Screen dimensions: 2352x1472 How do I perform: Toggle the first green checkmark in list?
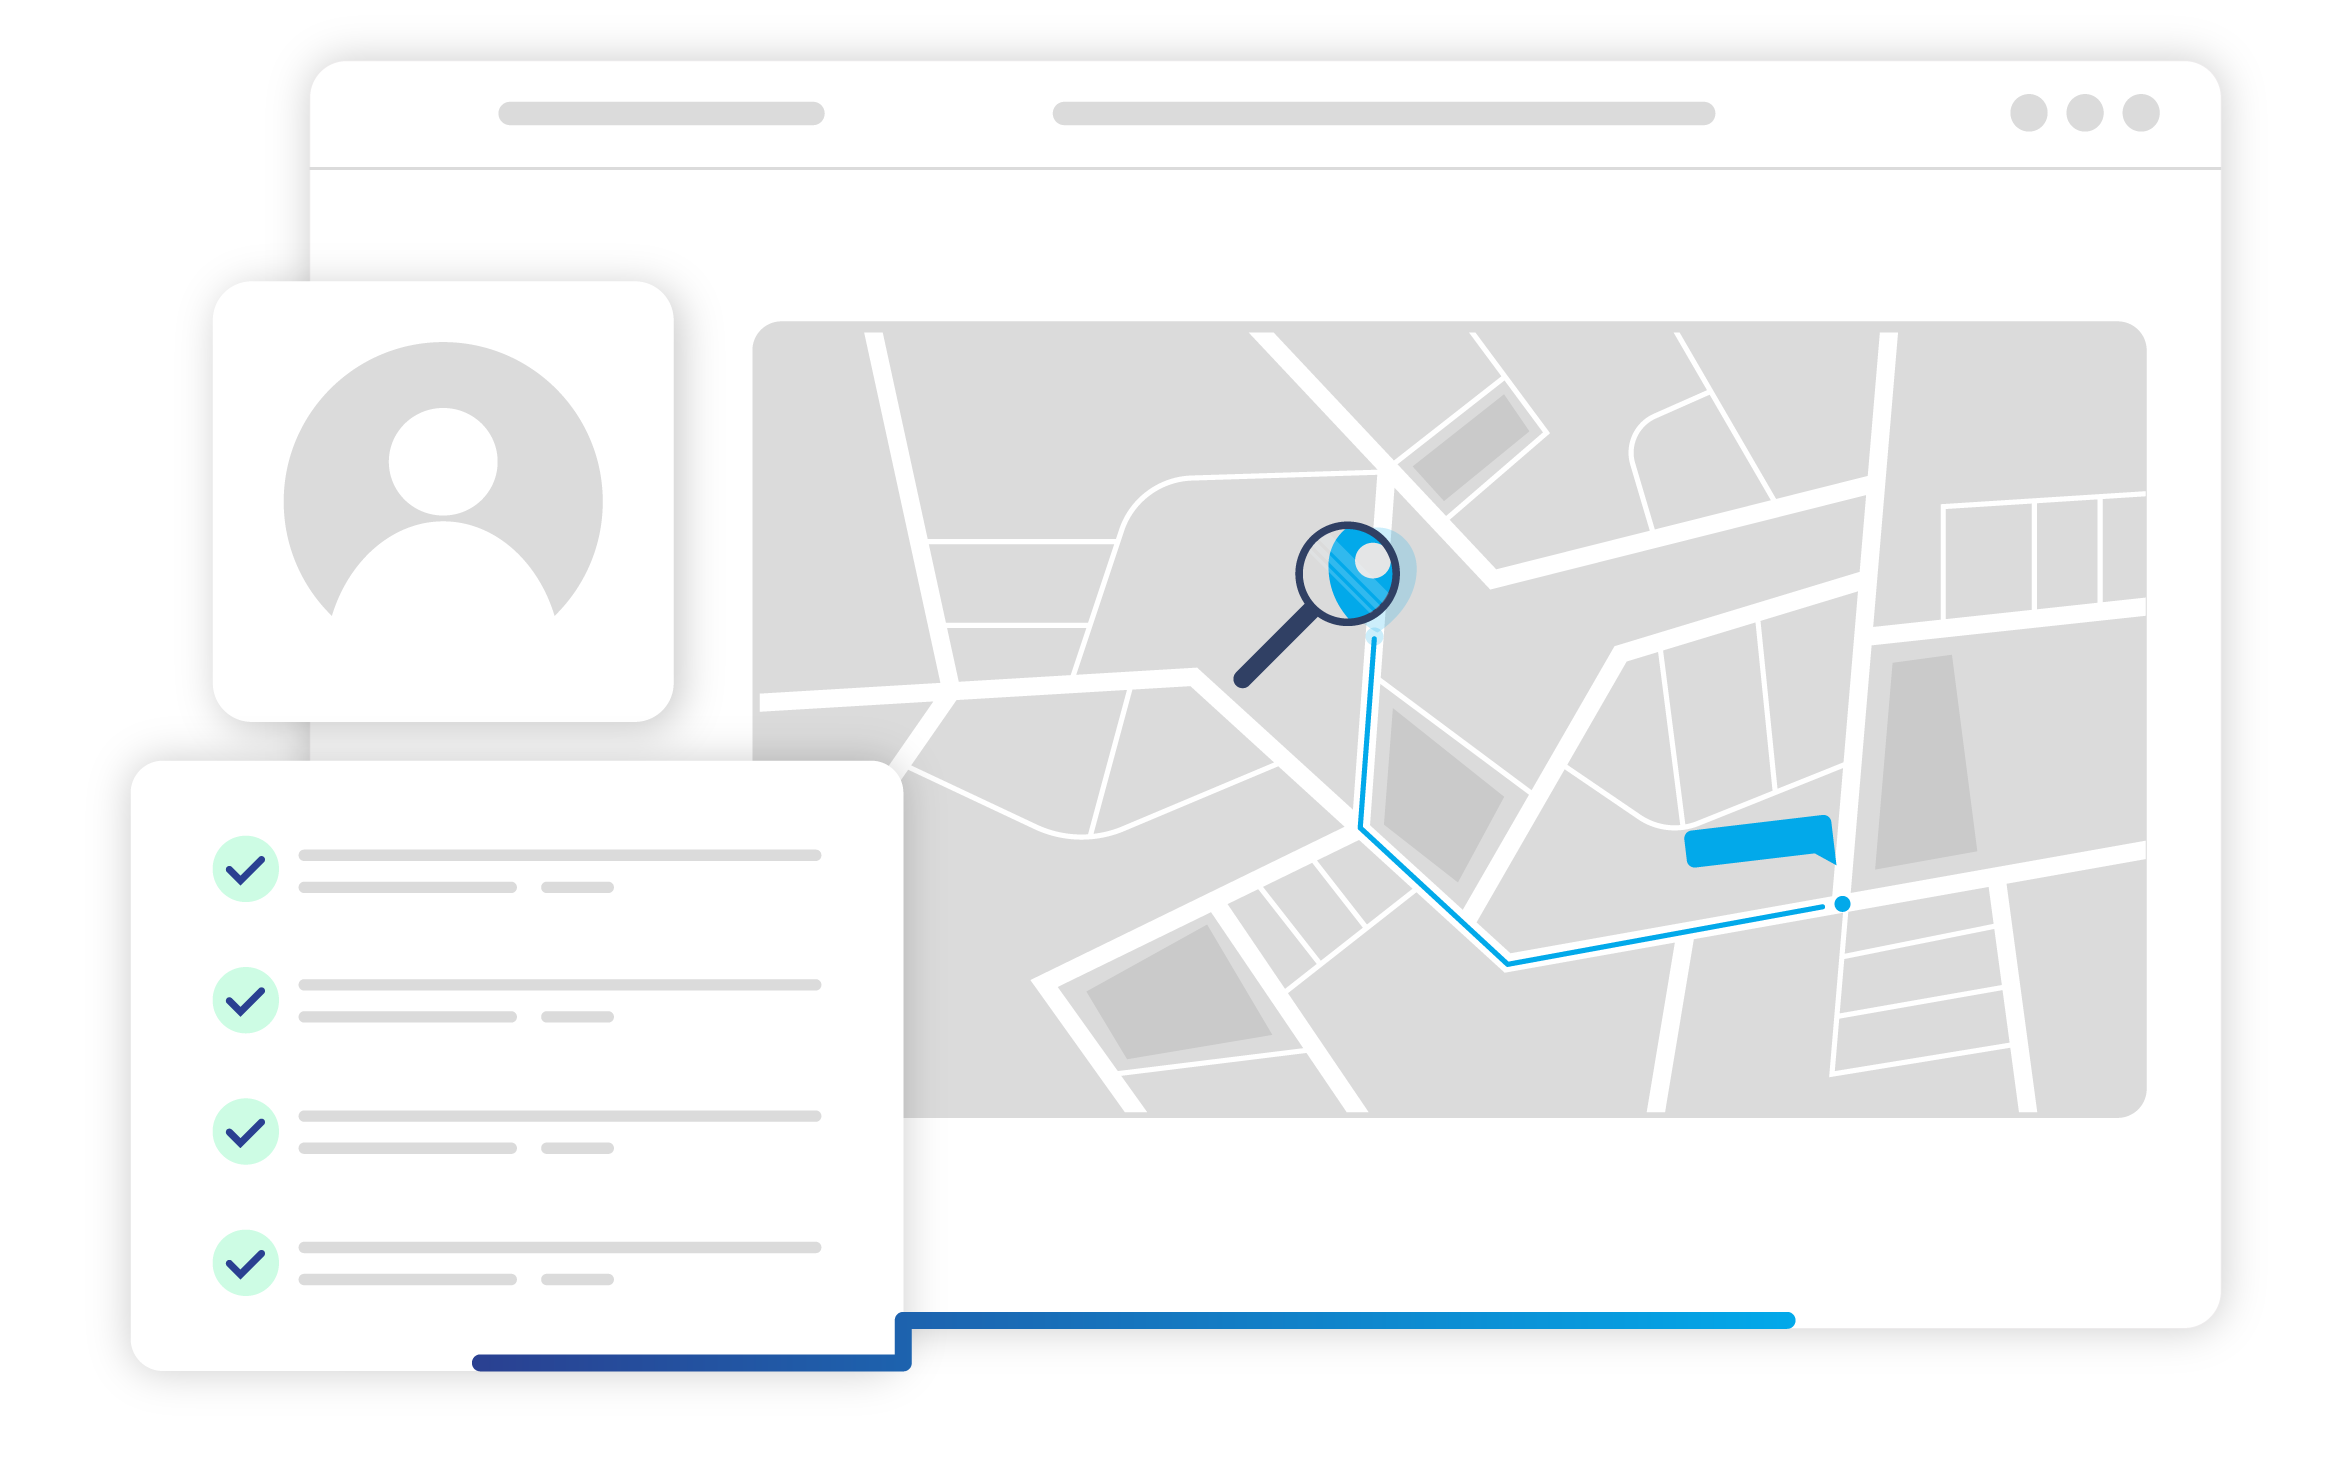point(245,869)
